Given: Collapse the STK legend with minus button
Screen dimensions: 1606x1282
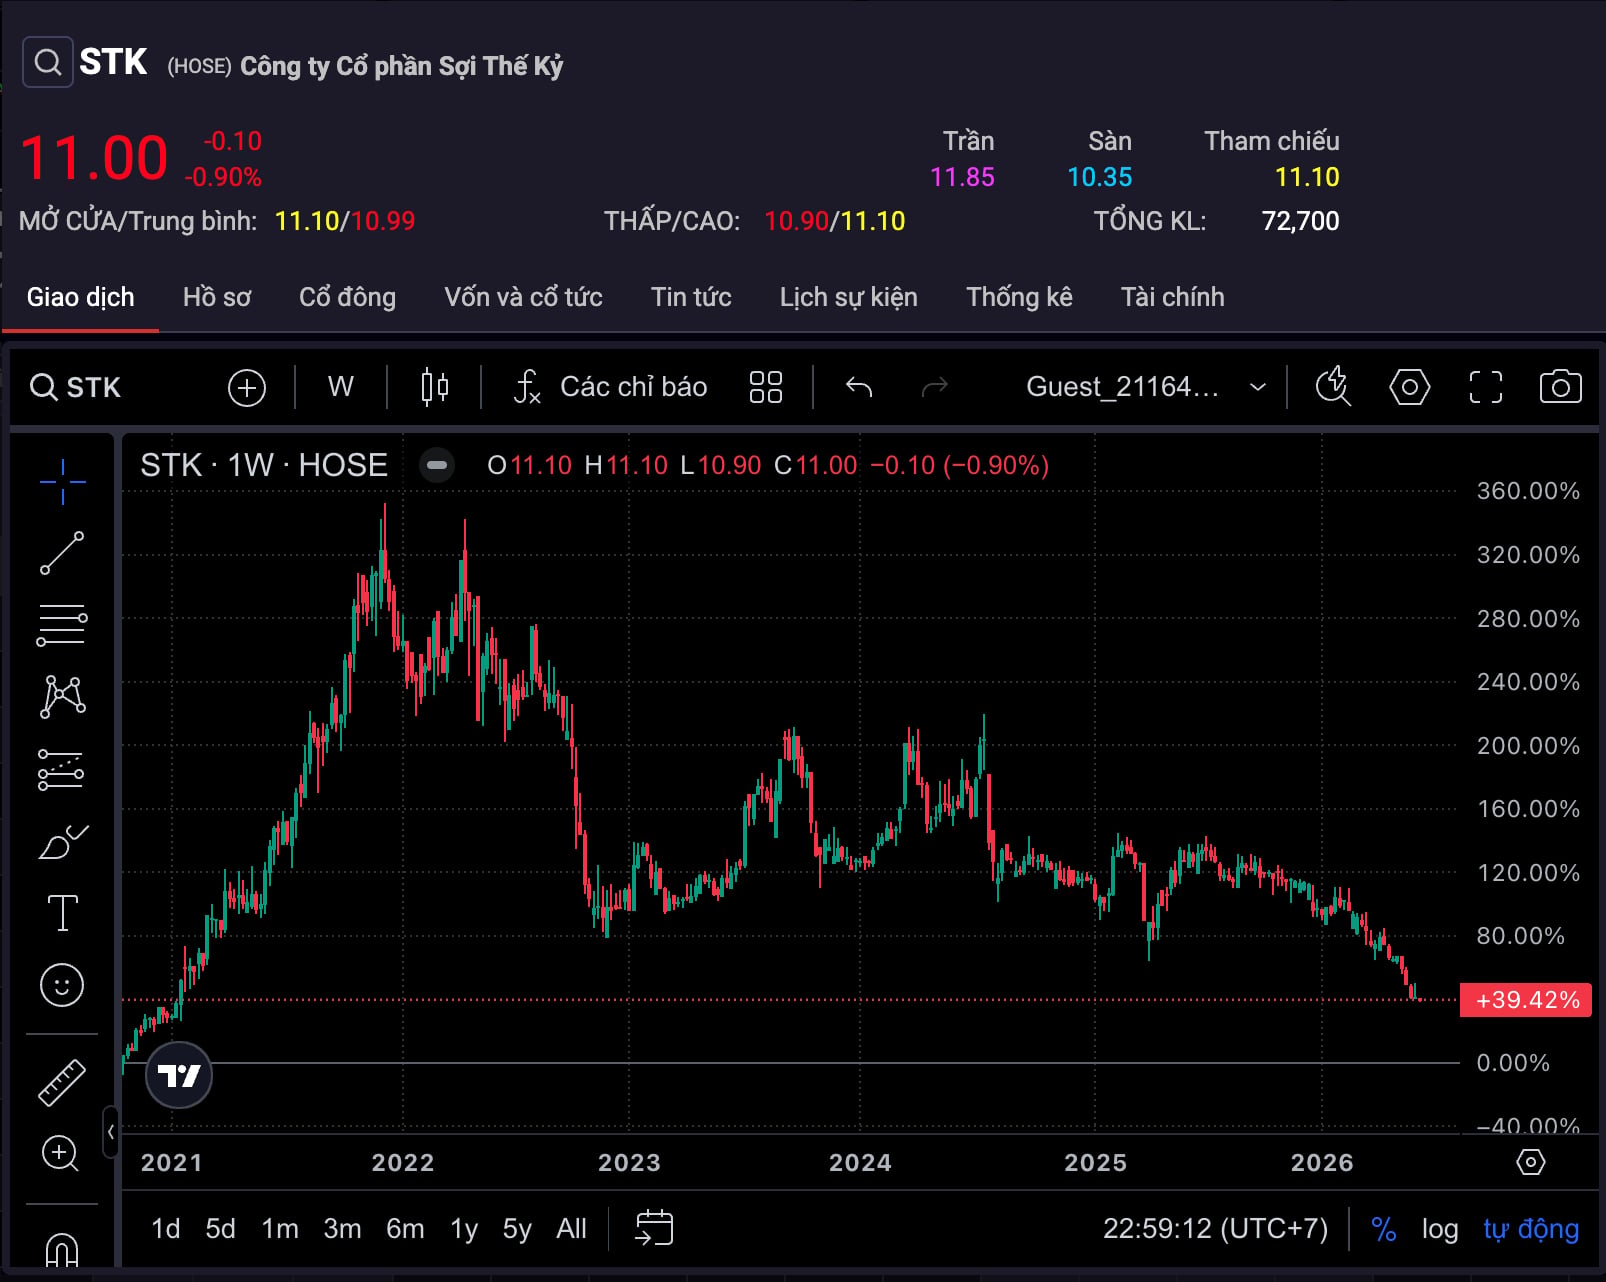Looking at the screenshot, I should pyautogui.click(x=437, y=465).
